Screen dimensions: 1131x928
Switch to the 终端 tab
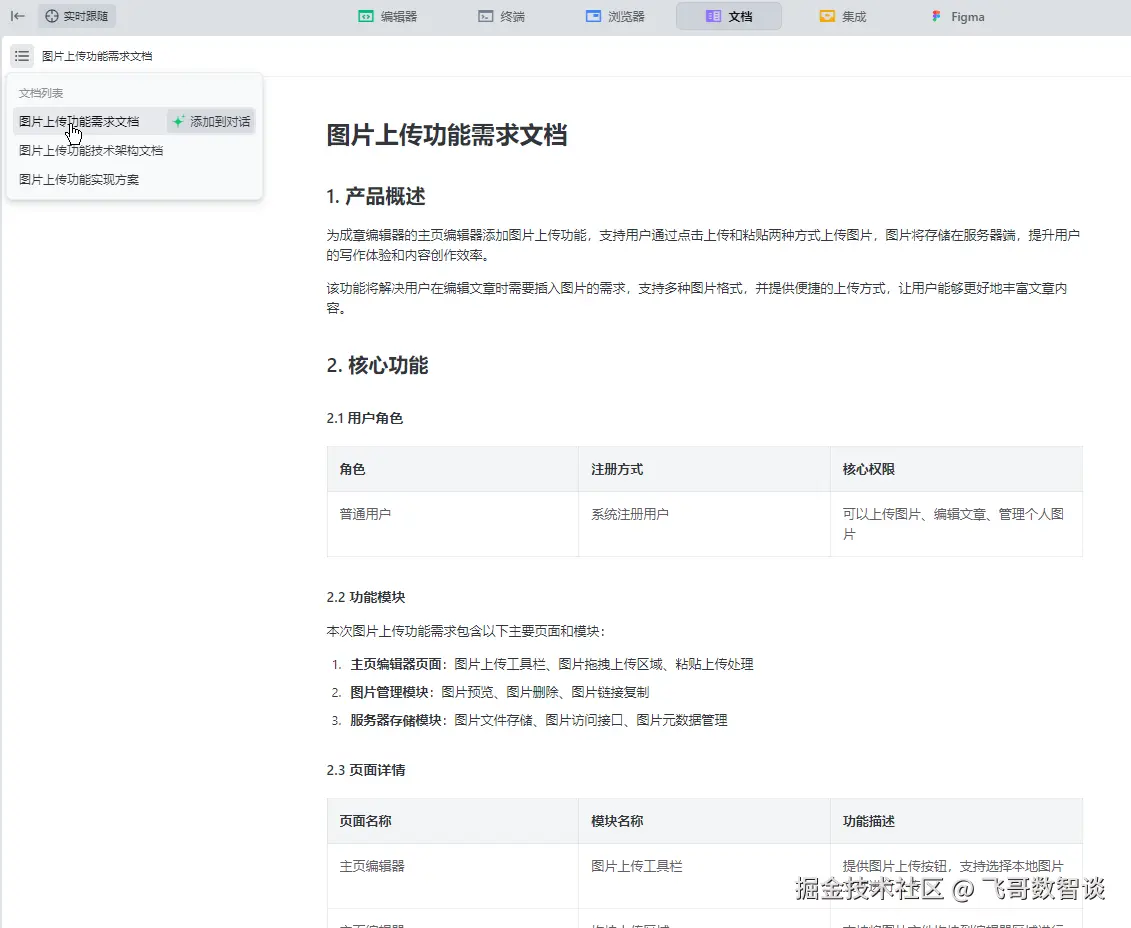coord(501,16)
